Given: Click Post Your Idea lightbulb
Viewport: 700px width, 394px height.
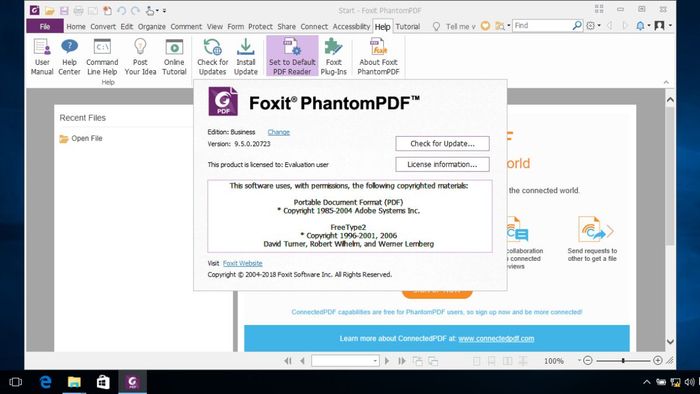Looking at the screenshot, I should coord(140,57).
